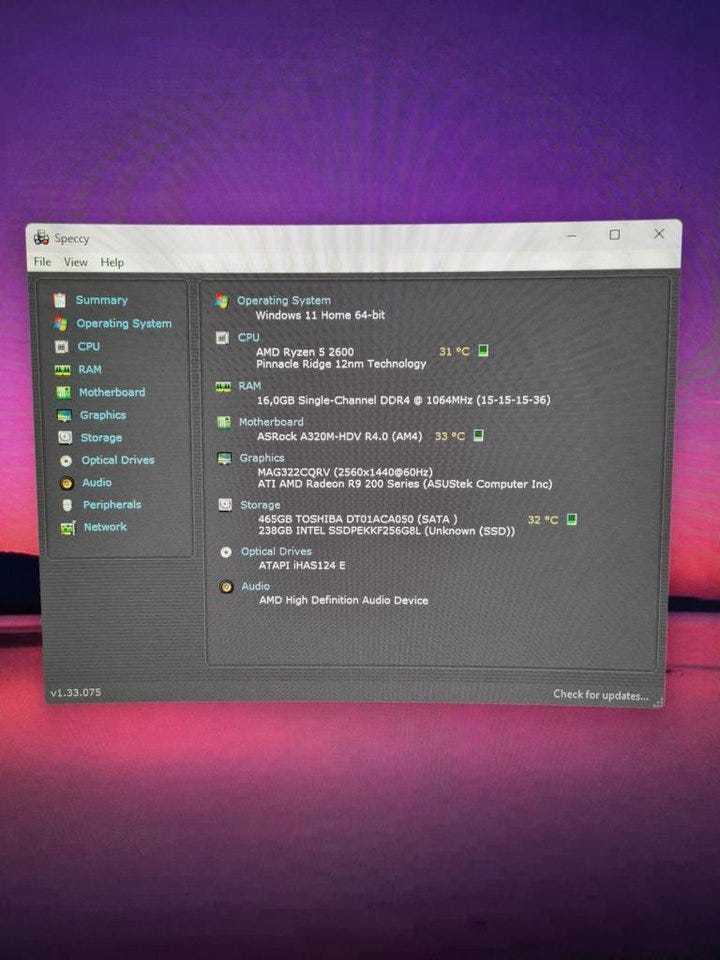Select Summary in the sidebar
Viewport: 720px width, 960px height.
click(102, 300)
